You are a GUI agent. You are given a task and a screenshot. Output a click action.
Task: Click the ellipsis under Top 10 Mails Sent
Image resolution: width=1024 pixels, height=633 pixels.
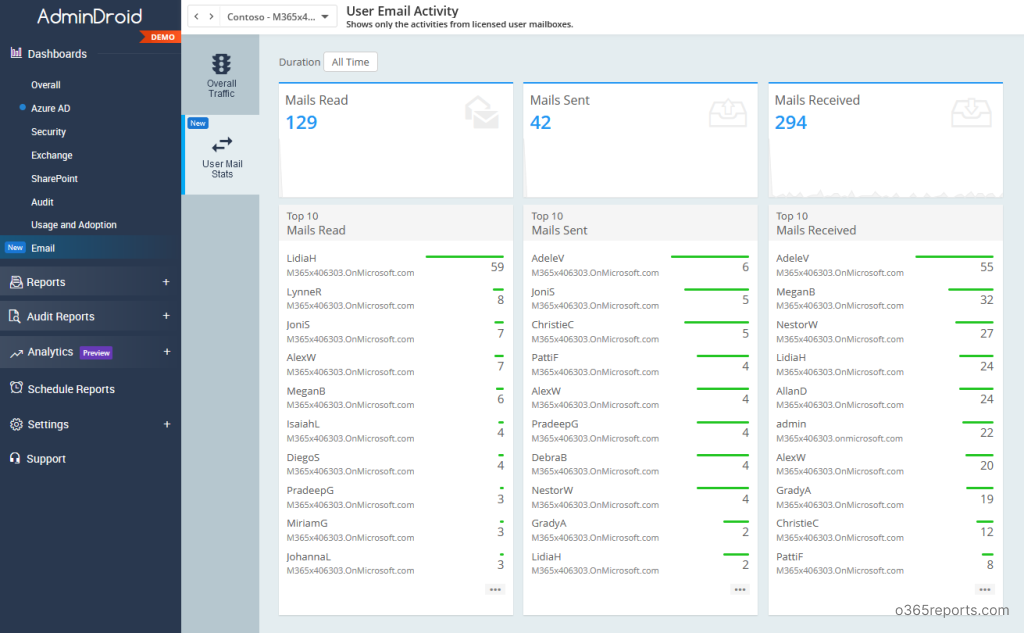click(739, 590)
